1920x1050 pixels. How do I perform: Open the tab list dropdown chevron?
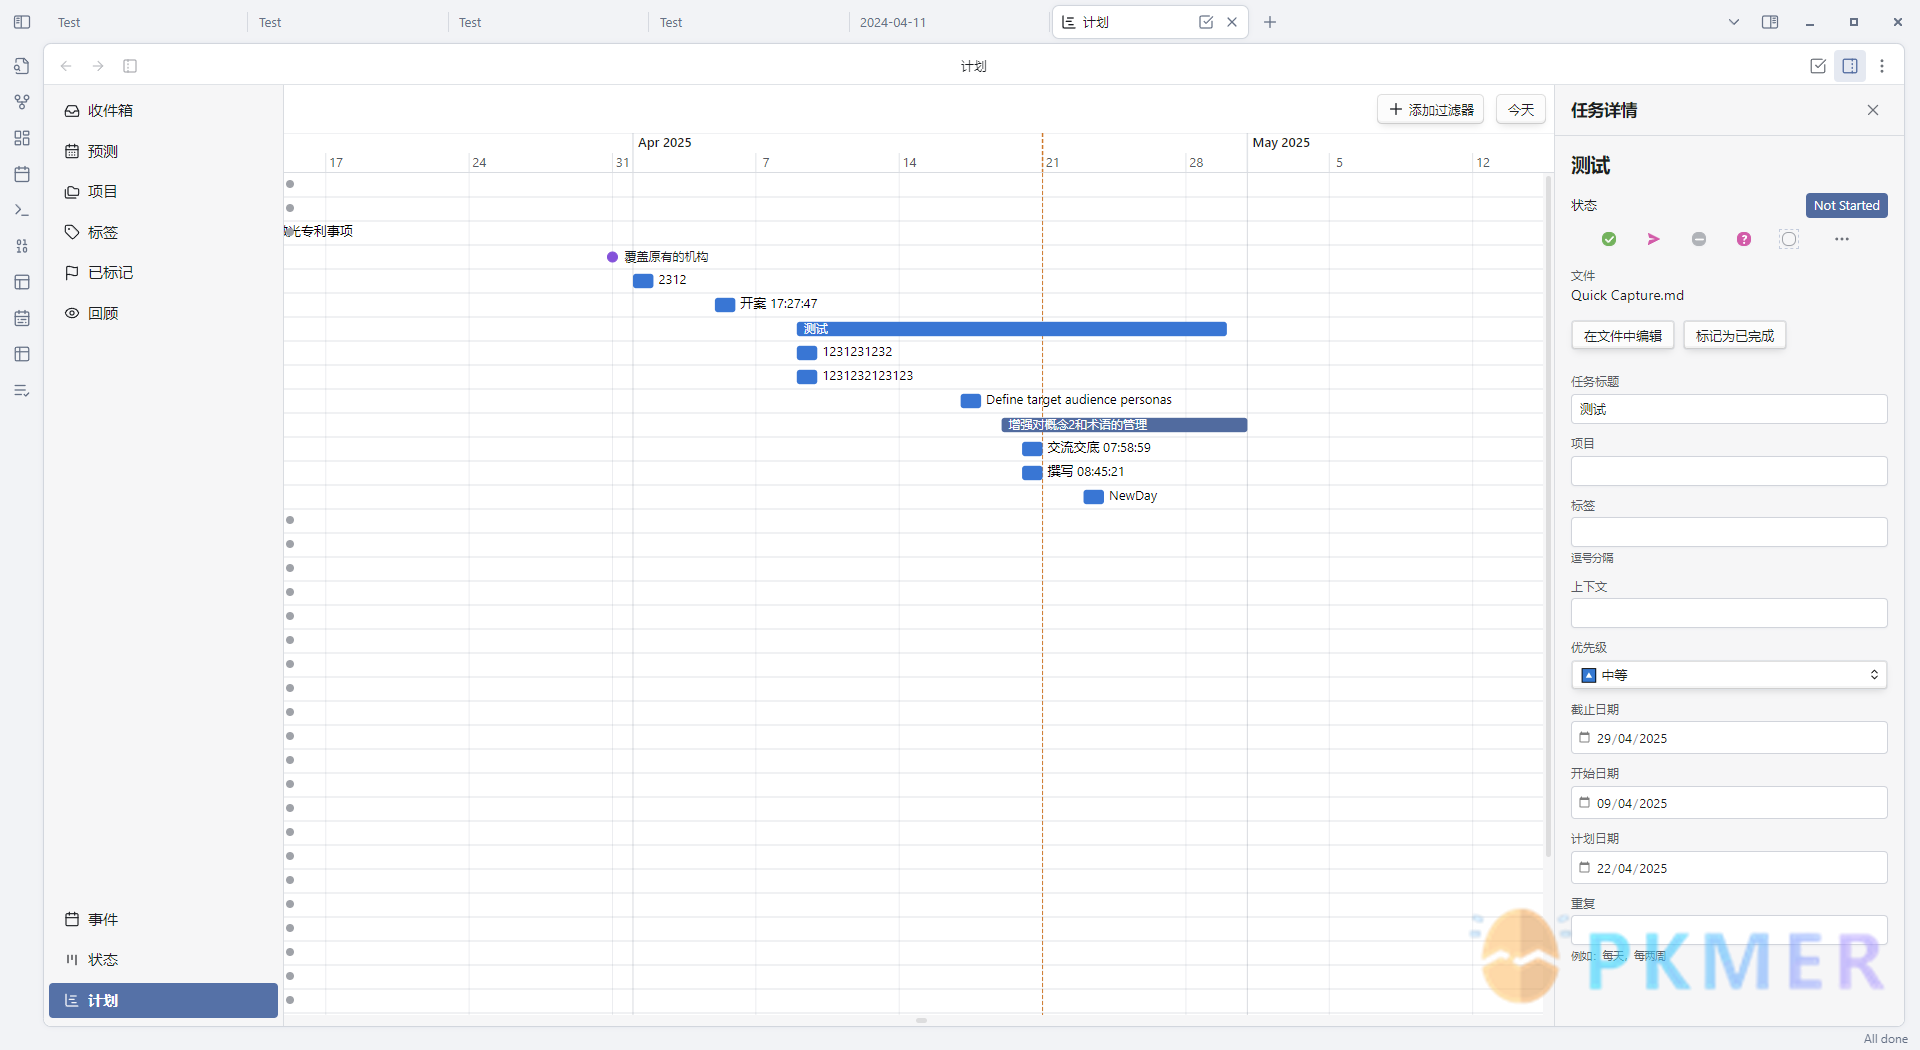pyautogui.click(x=1734, y=22)
